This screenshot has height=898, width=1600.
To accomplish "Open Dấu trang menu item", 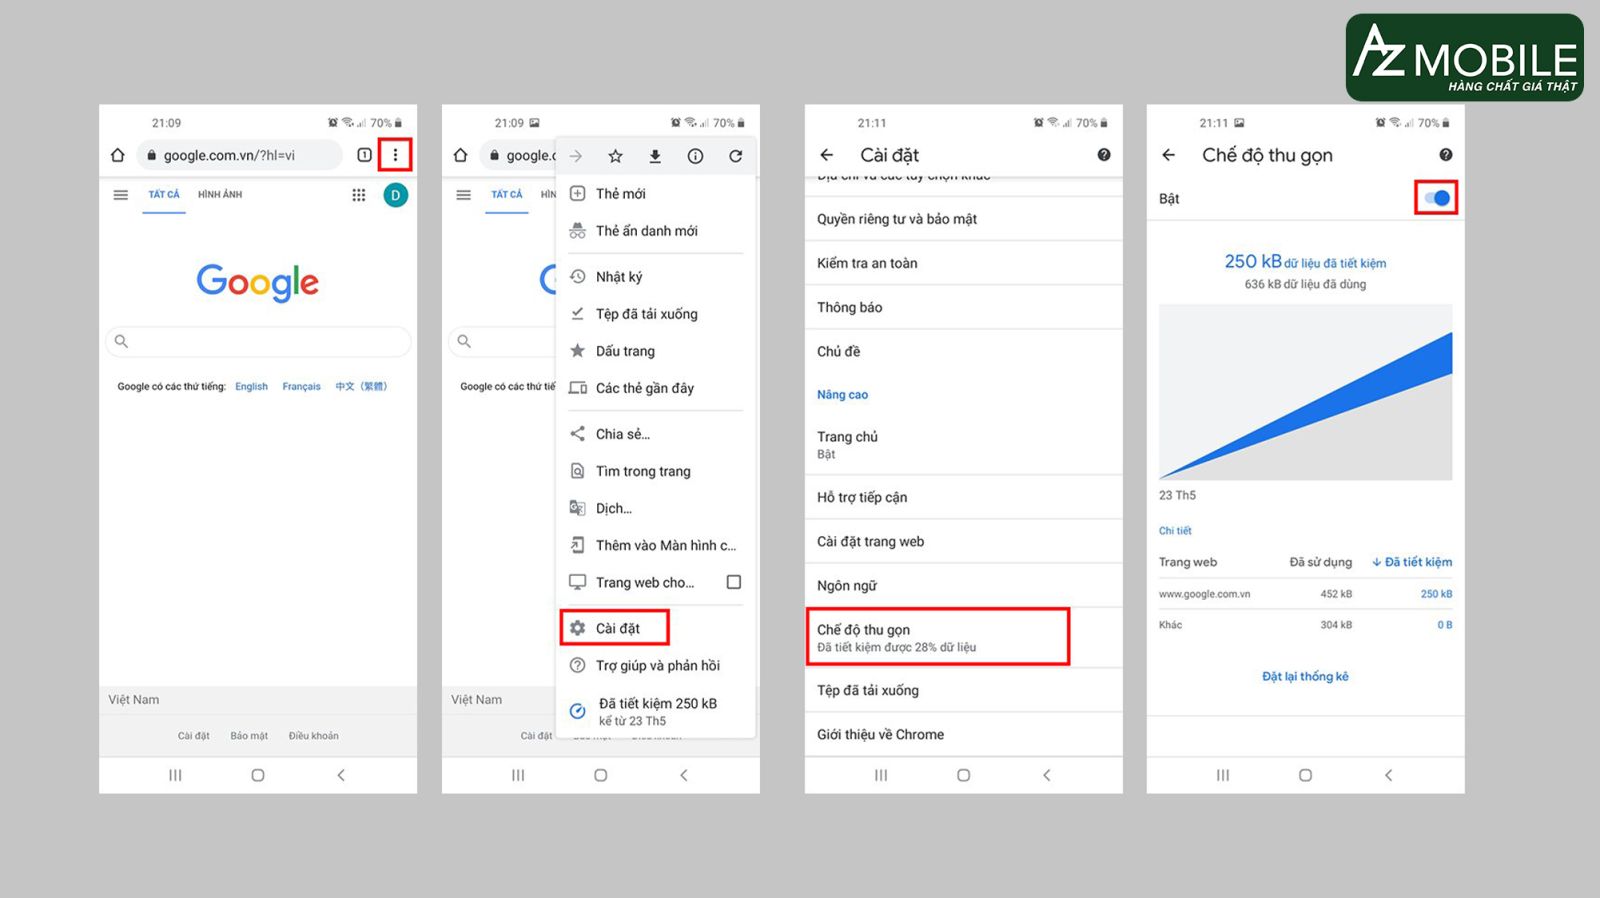I will tap(655, 351).
